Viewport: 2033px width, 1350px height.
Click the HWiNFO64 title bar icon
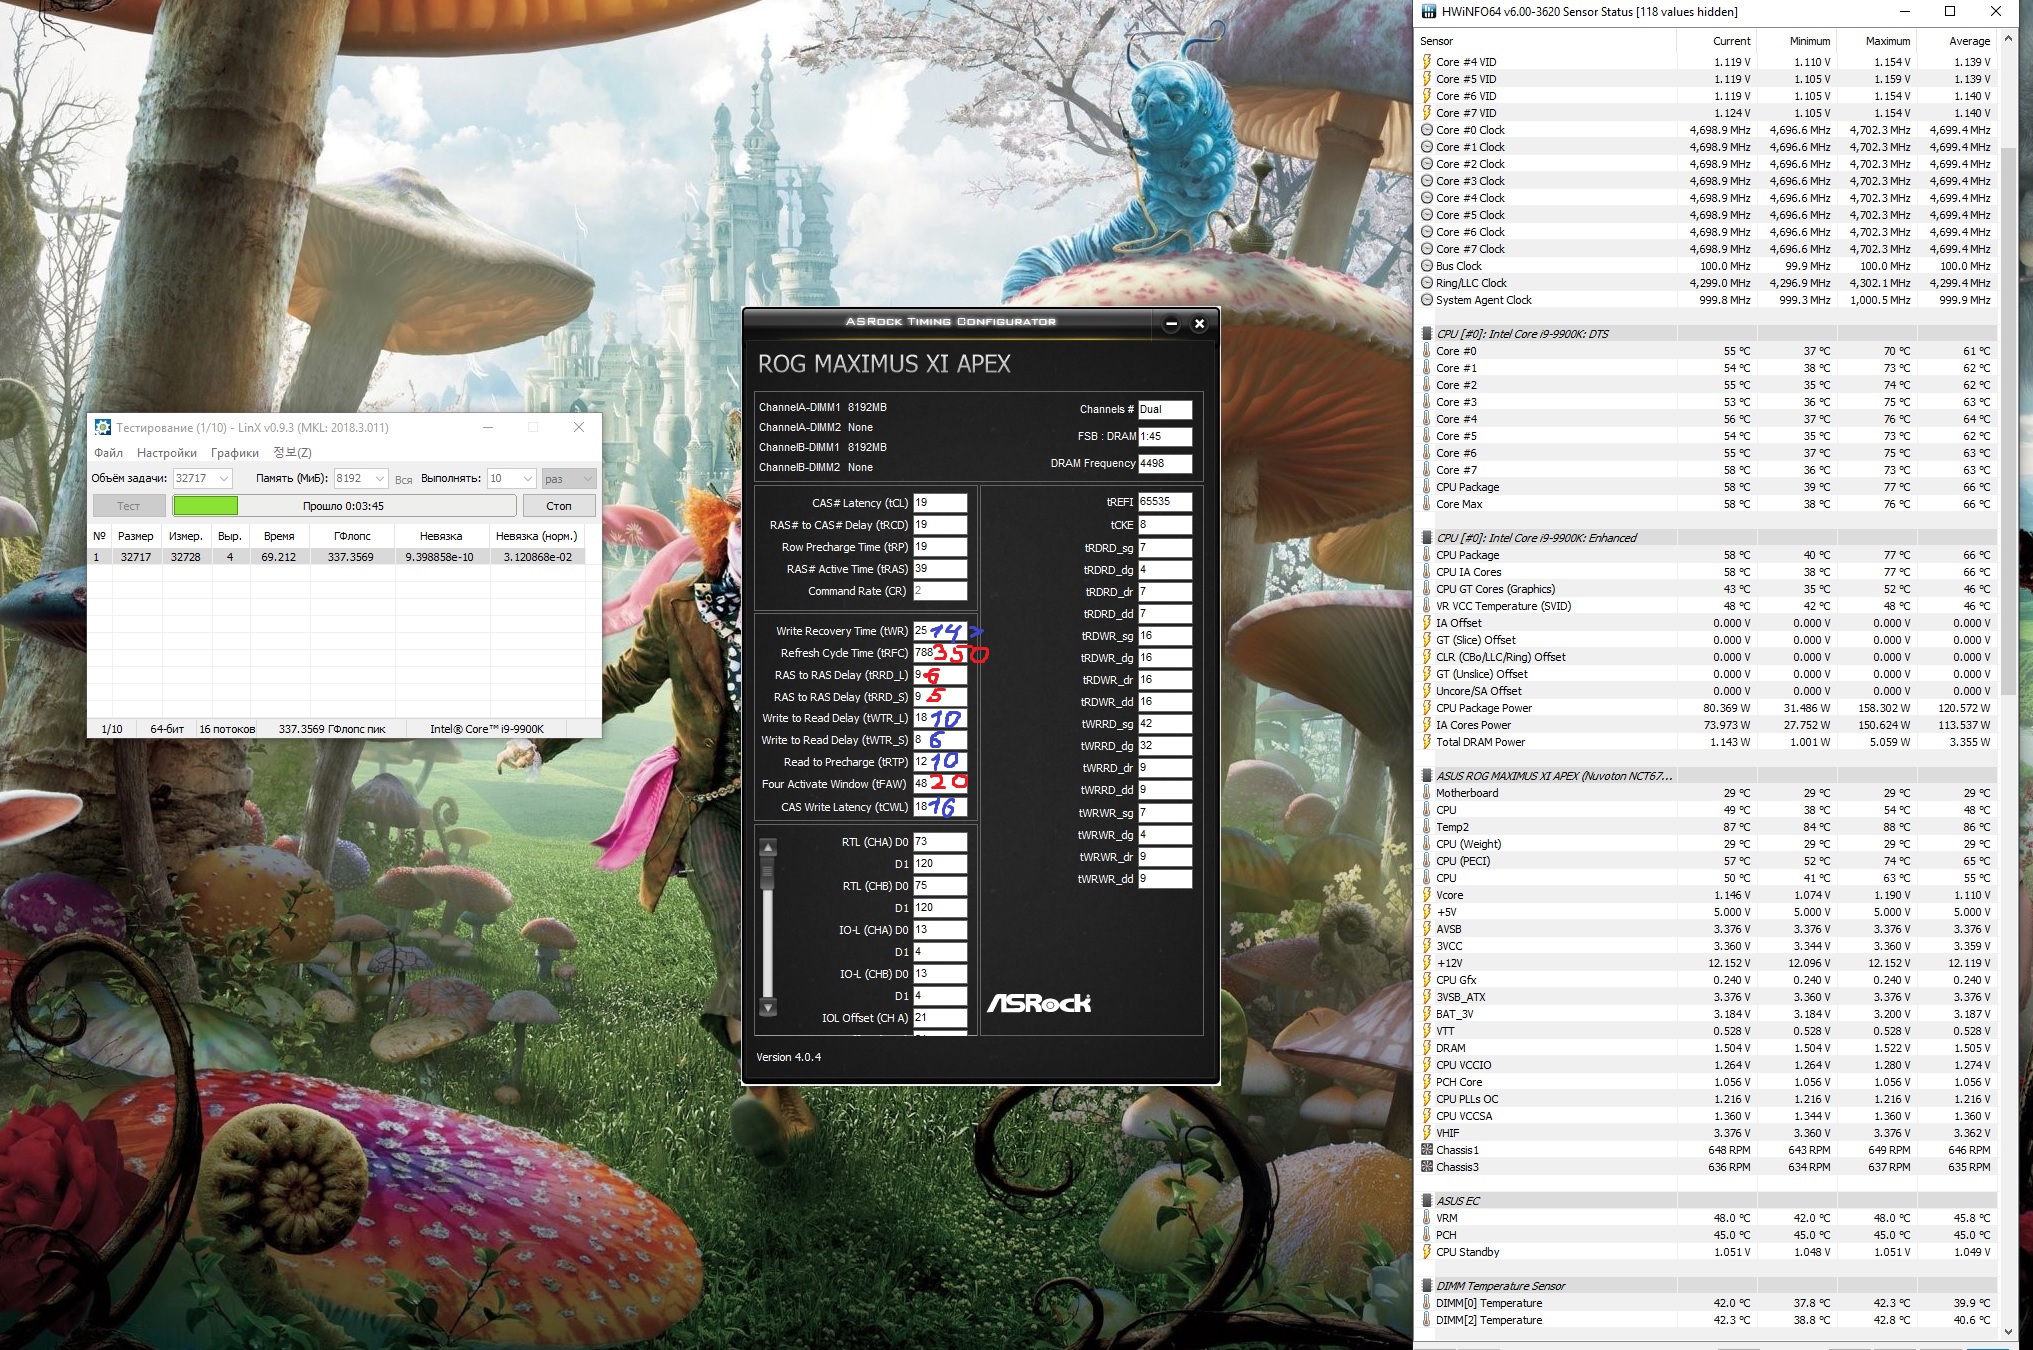[x=1429, y=12]
